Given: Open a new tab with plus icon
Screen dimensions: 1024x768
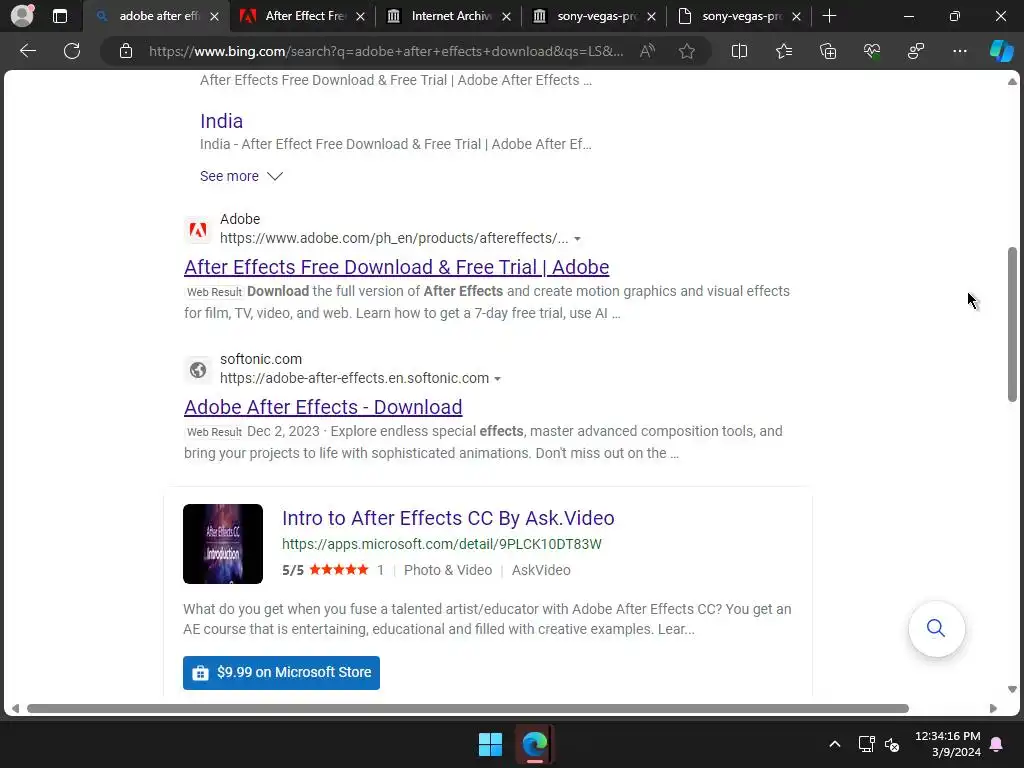Looking at the screenshot, I should [829, 16].
